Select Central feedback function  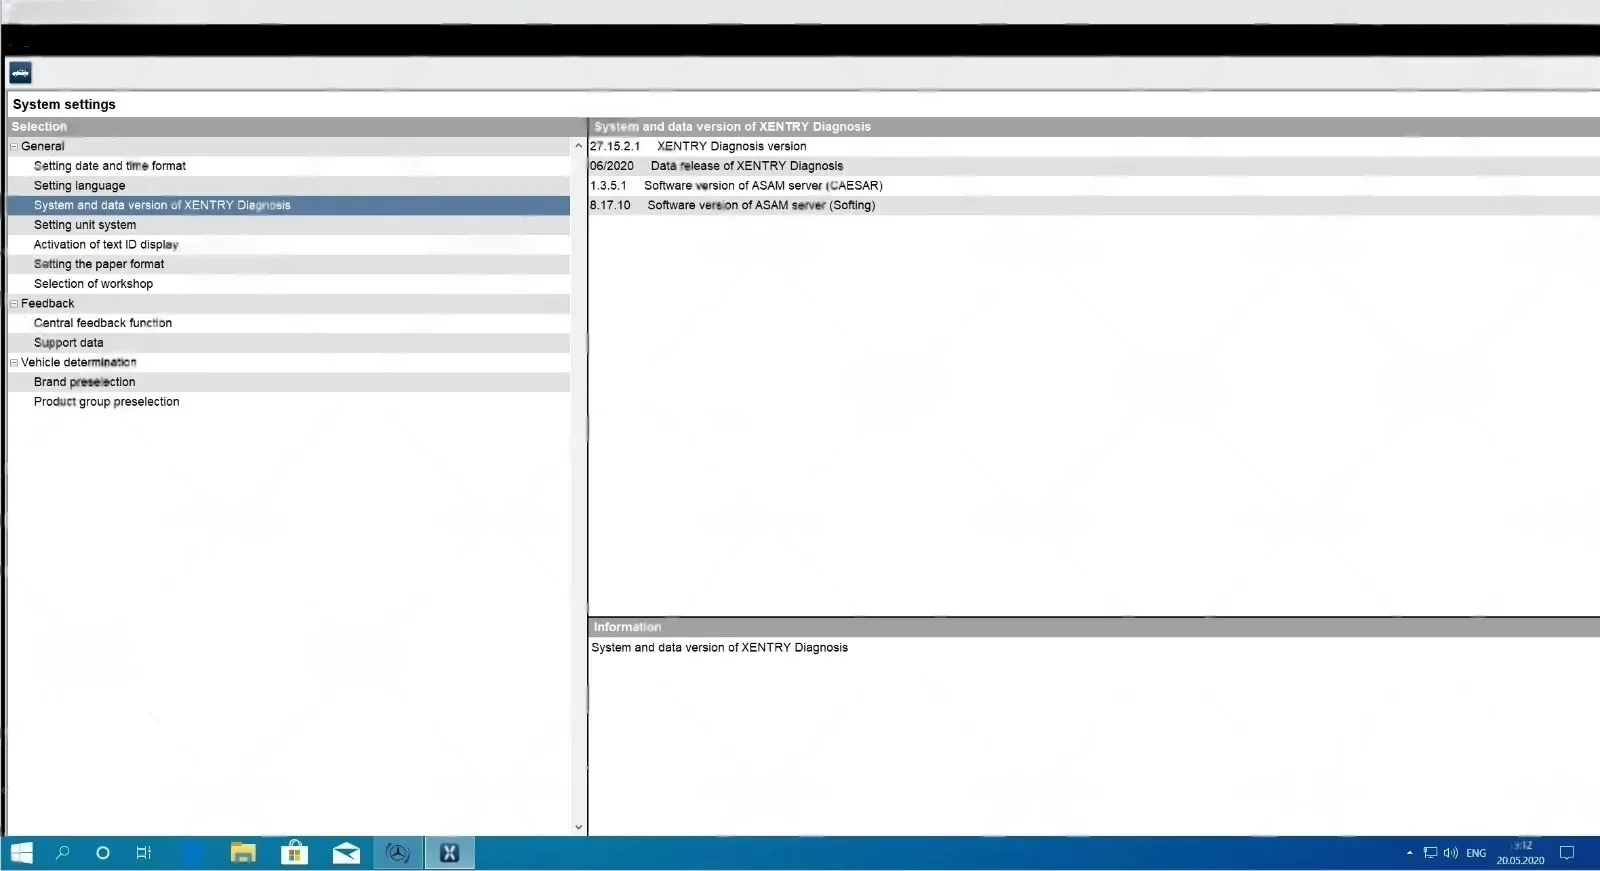[x=289, y=323]
